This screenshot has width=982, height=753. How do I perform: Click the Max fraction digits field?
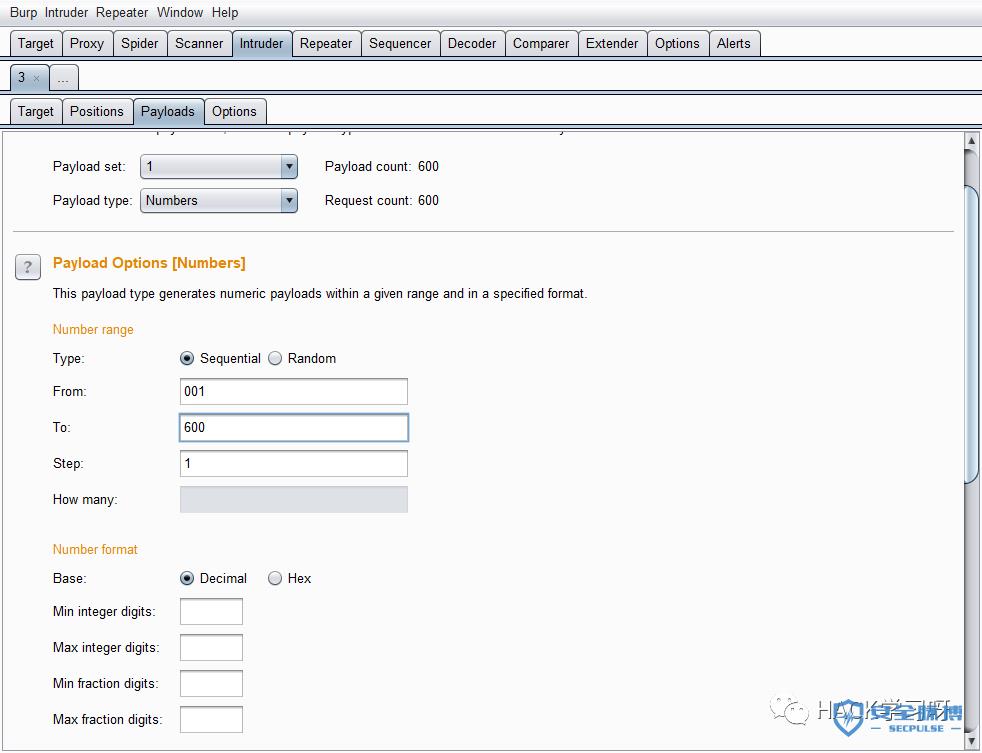(x=211, y=719)
